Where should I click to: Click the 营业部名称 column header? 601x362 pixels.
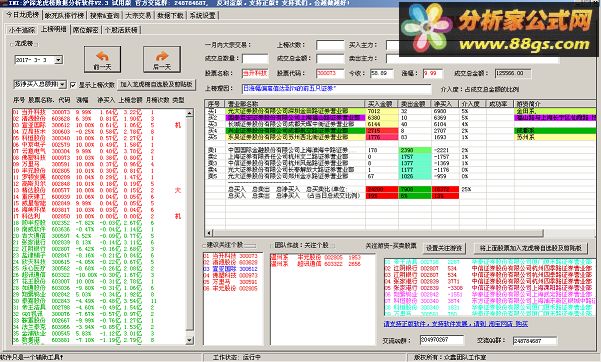coord(295,104)
